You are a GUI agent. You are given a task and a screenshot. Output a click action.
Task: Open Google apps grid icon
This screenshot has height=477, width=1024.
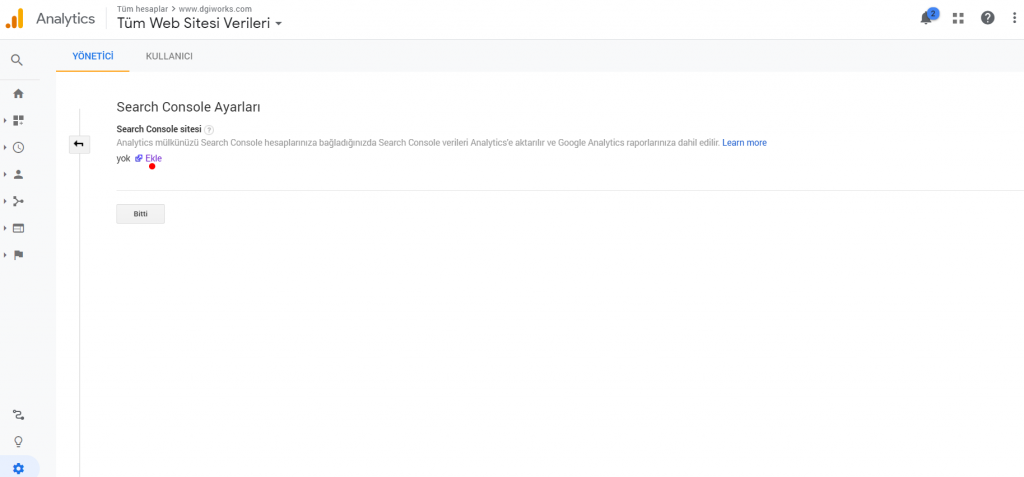[x=958, y=18]
